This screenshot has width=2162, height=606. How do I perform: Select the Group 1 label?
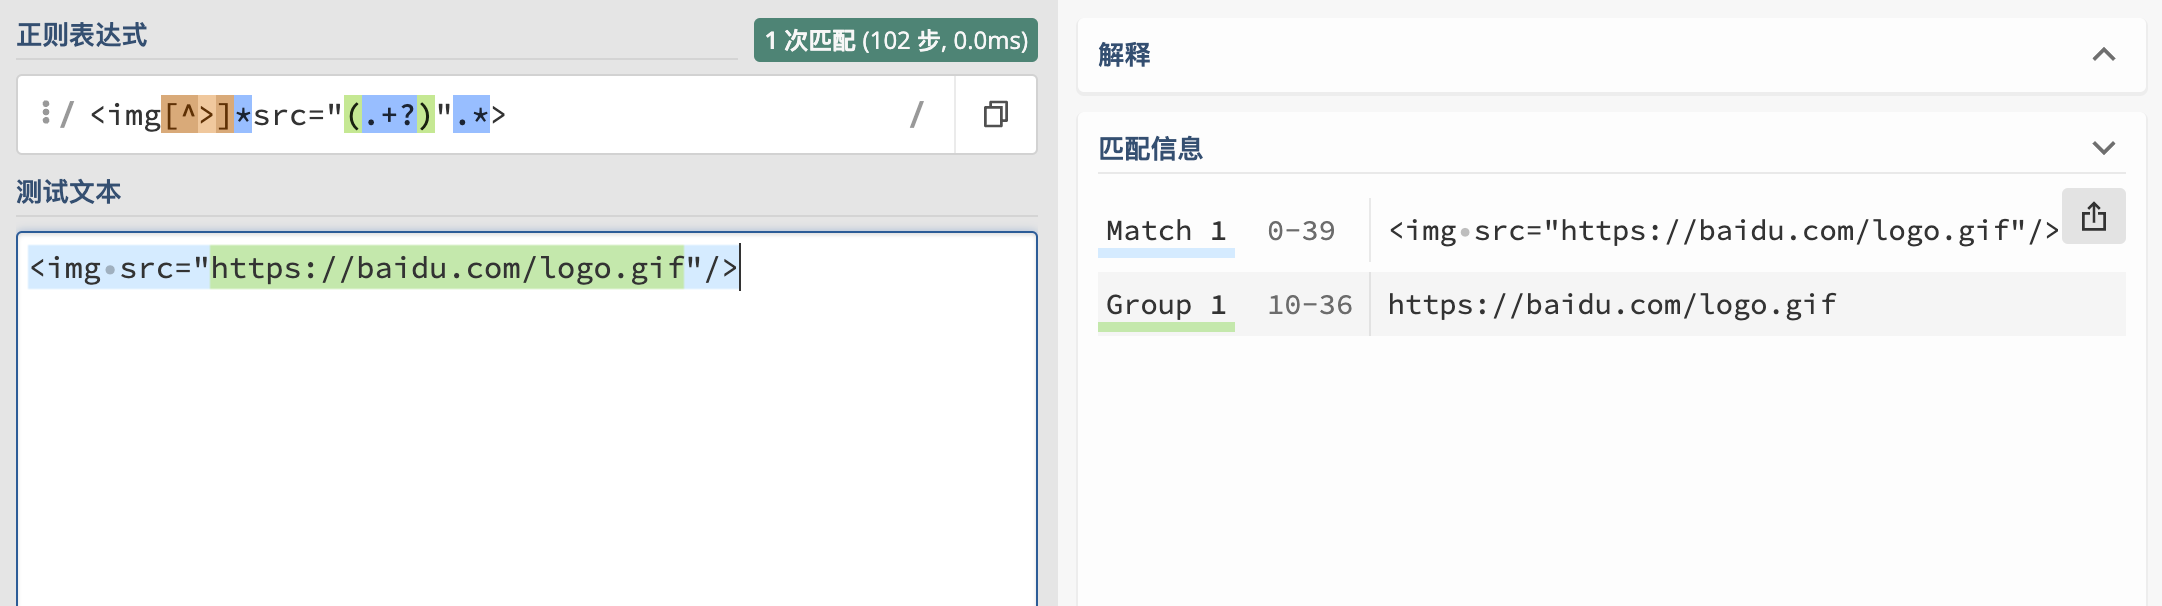click(x=1166, y=305)
